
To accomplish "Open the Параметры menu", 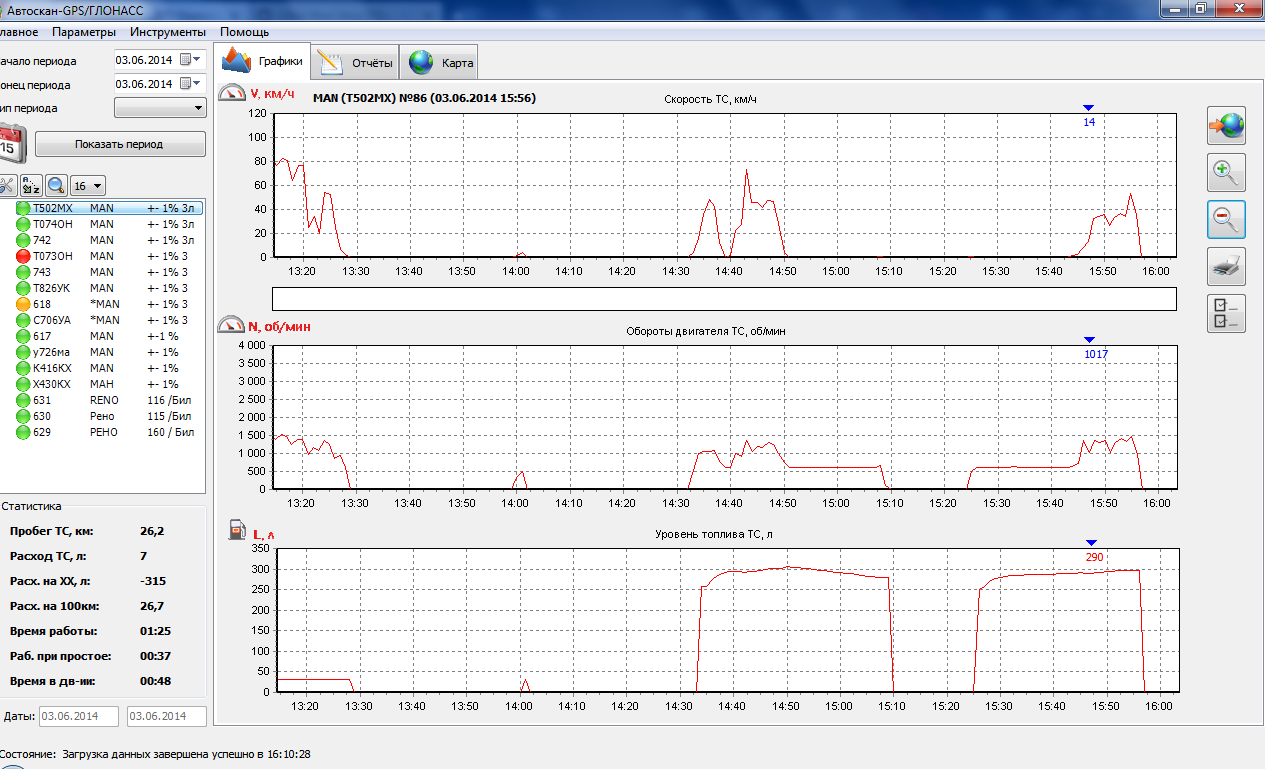I will tap(84, 32).
